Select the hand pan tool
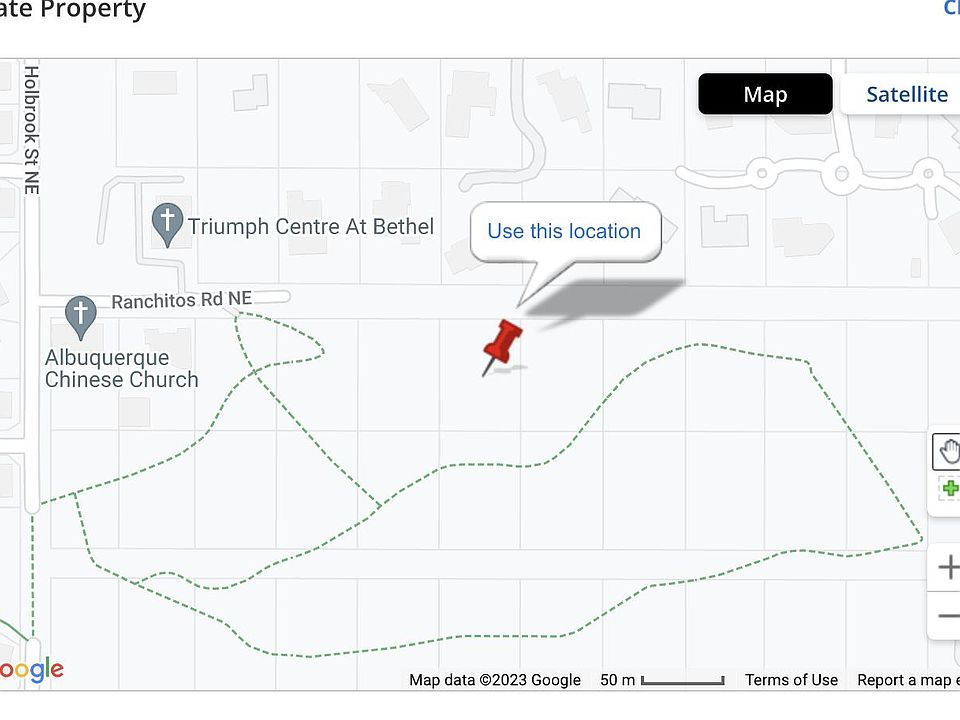Image resolution: width=960 pixels, height=720 pixels. point(948,451)
